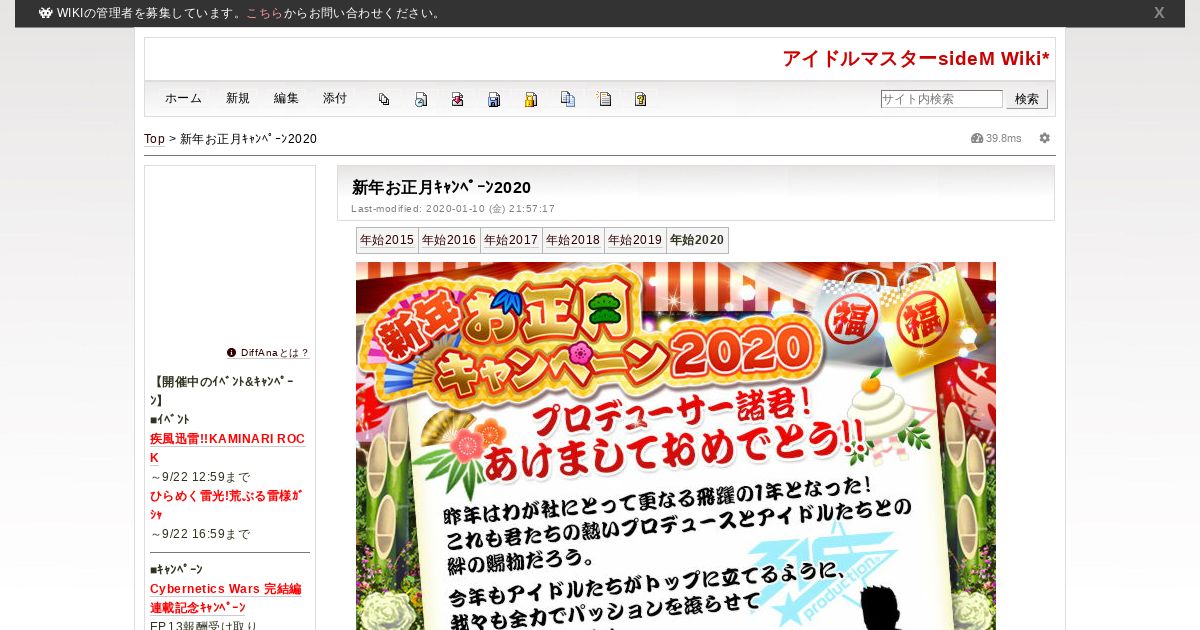Click the stacked pages duplicate icon
This screenshot has height=630, width=1200.
(x=384, y=99)
